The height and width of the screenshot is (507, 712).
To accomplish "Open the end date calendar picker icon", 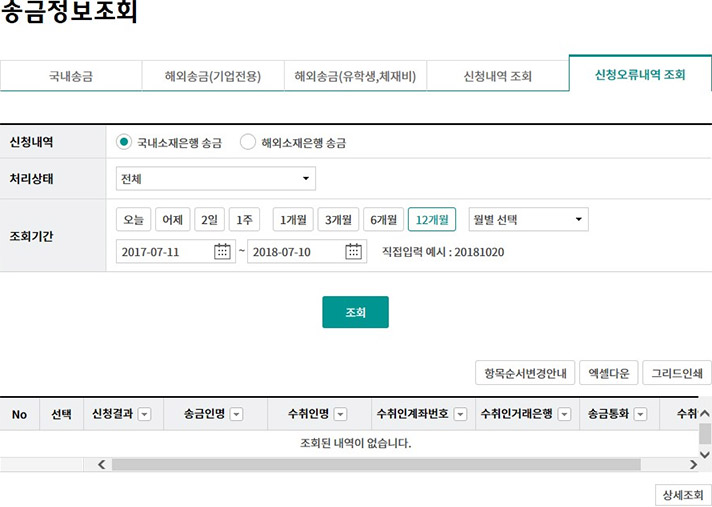I will 354,252.
